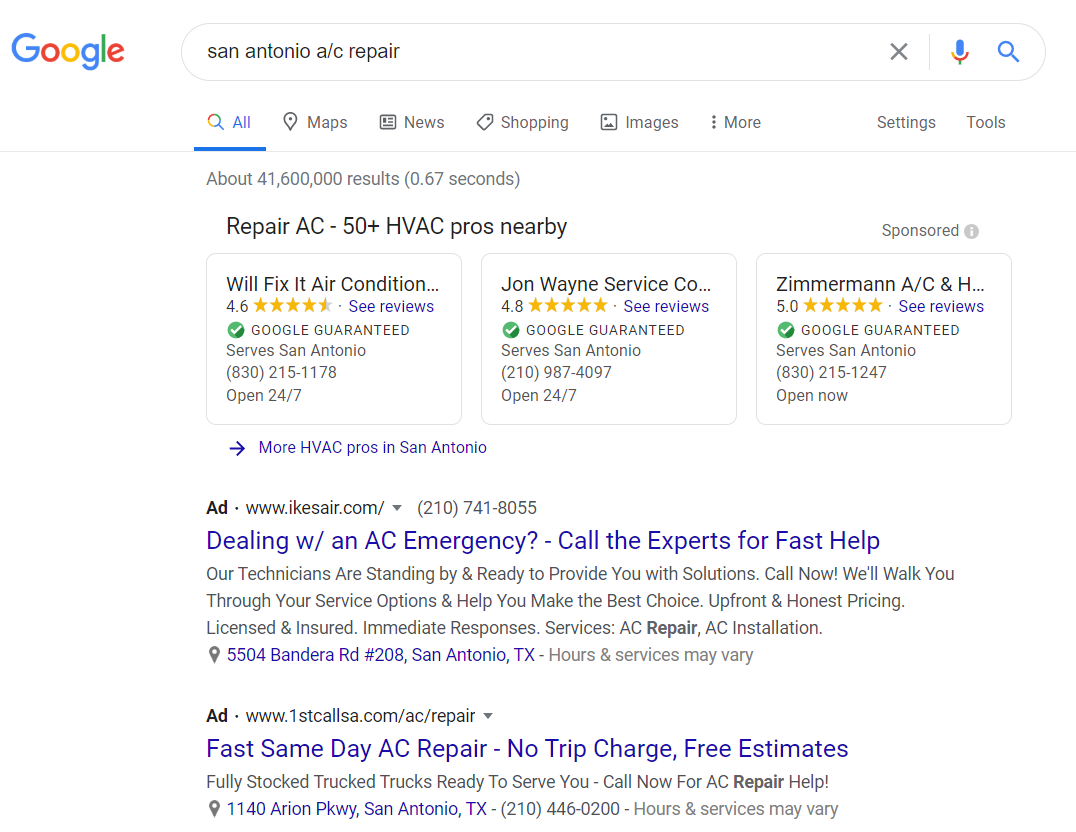Click 'About 41,600,000 results' text
1076x832 pixels.
tap(363, 179)
